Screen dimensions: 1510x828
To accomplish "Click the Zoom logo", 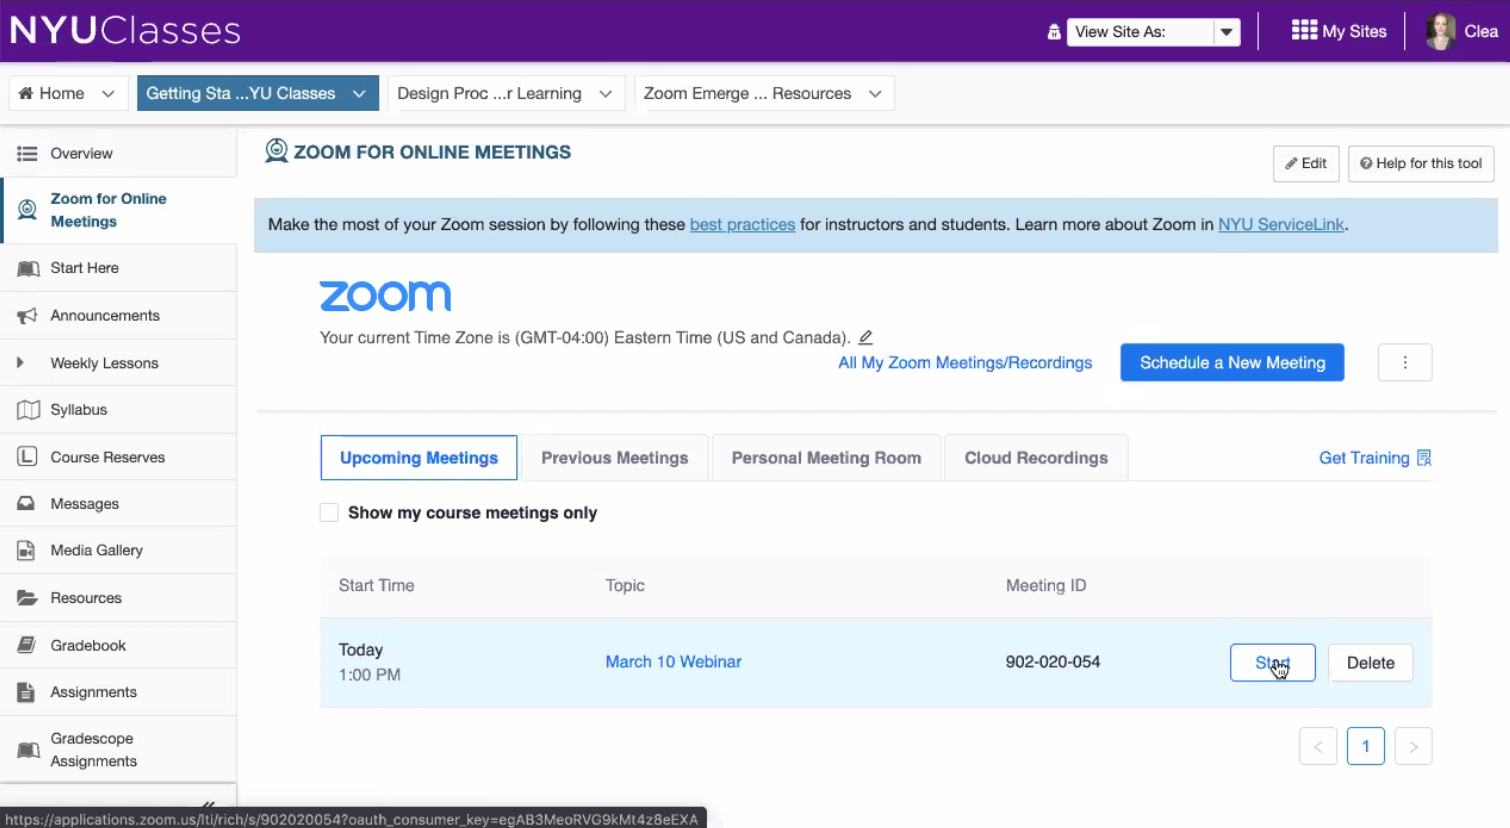I will pyautogui.click(x=385, y=296).
